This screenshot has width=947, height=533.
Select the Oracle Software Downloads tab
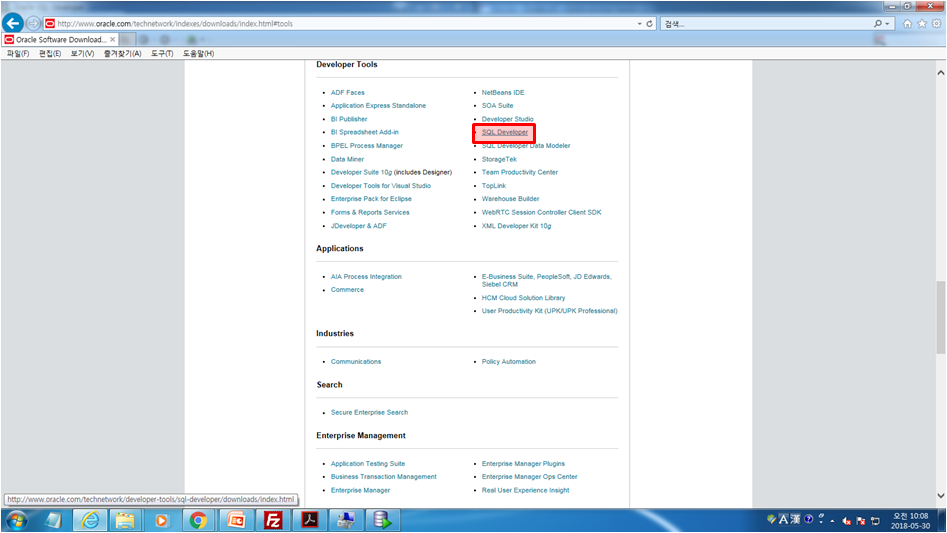coord(60,39)
